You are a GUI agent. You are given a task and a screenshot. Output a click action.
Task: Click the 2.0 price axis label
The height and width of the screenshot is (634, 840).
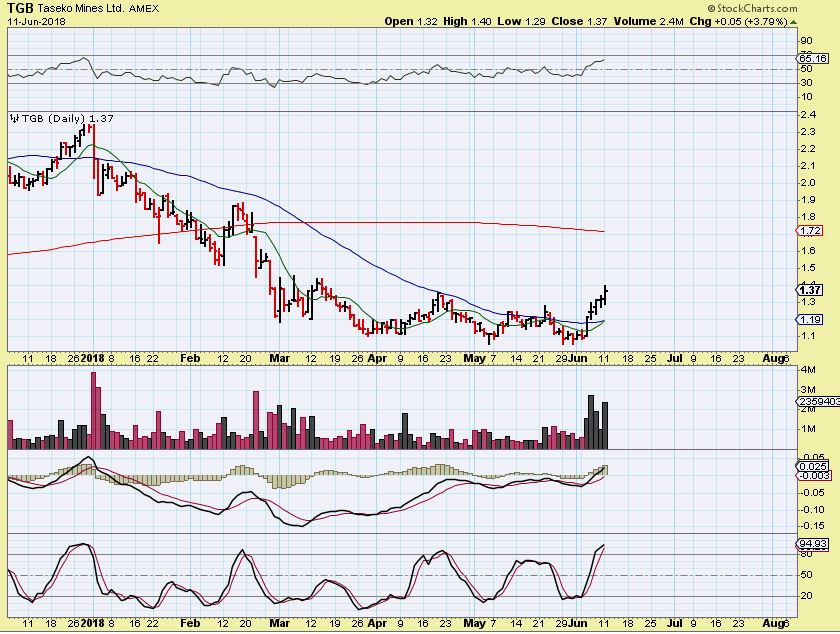click(808, 183)
